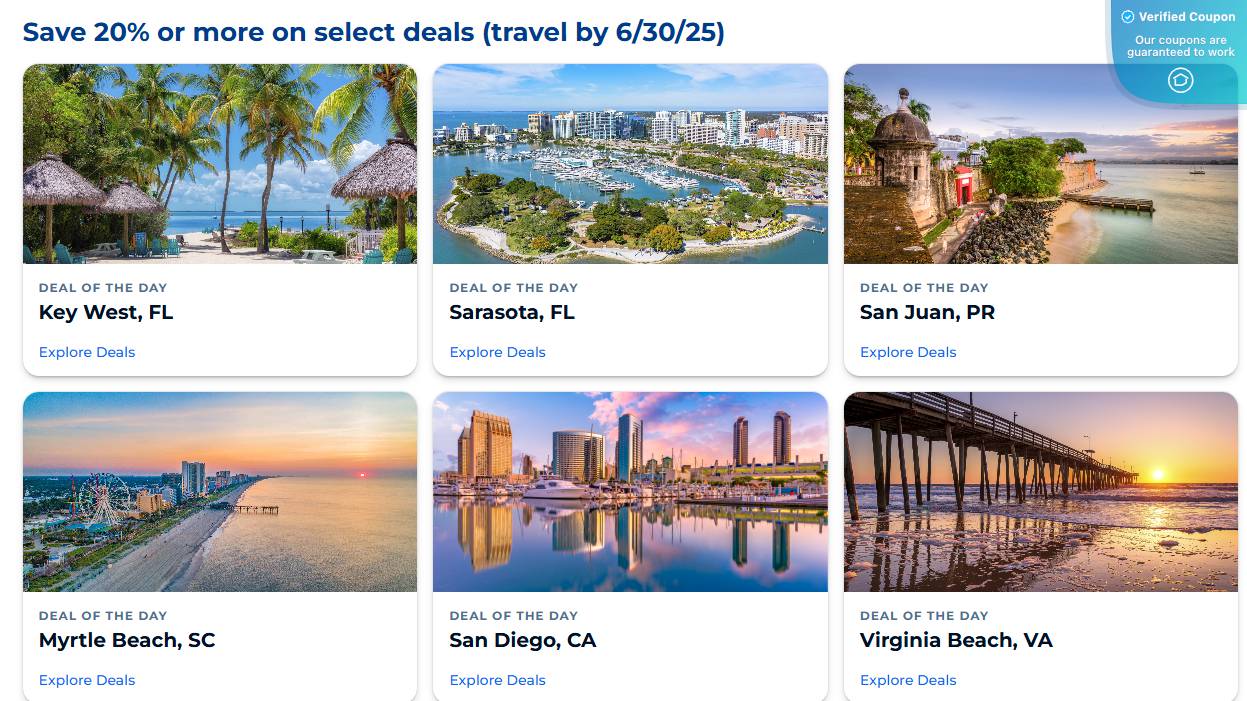Click the Myrtle Beach ferris wheel photo
Image resolution: width=1247 pixels, height=701 pixels.
click(x=220, y=491)
